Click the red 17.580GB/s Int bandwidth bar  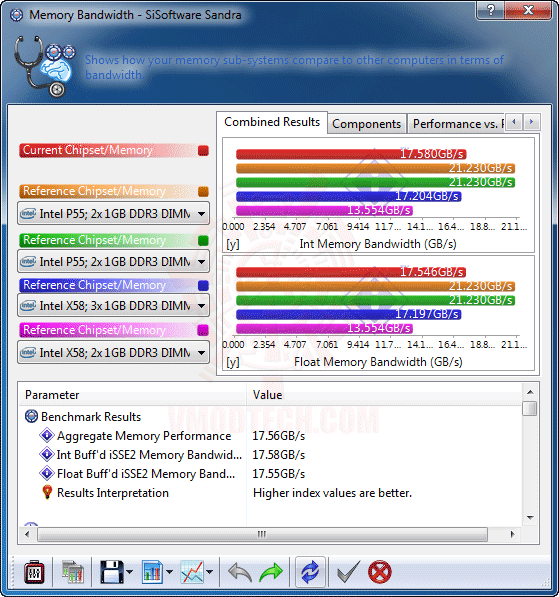click(351, 154)
